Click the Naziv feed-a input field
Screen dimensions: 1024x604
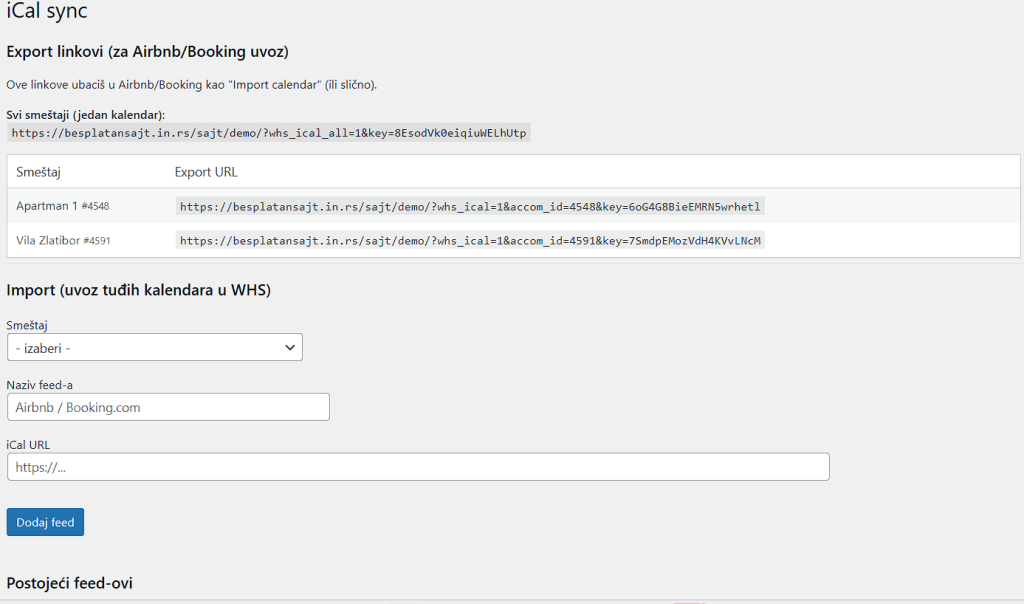pos(168,407)
